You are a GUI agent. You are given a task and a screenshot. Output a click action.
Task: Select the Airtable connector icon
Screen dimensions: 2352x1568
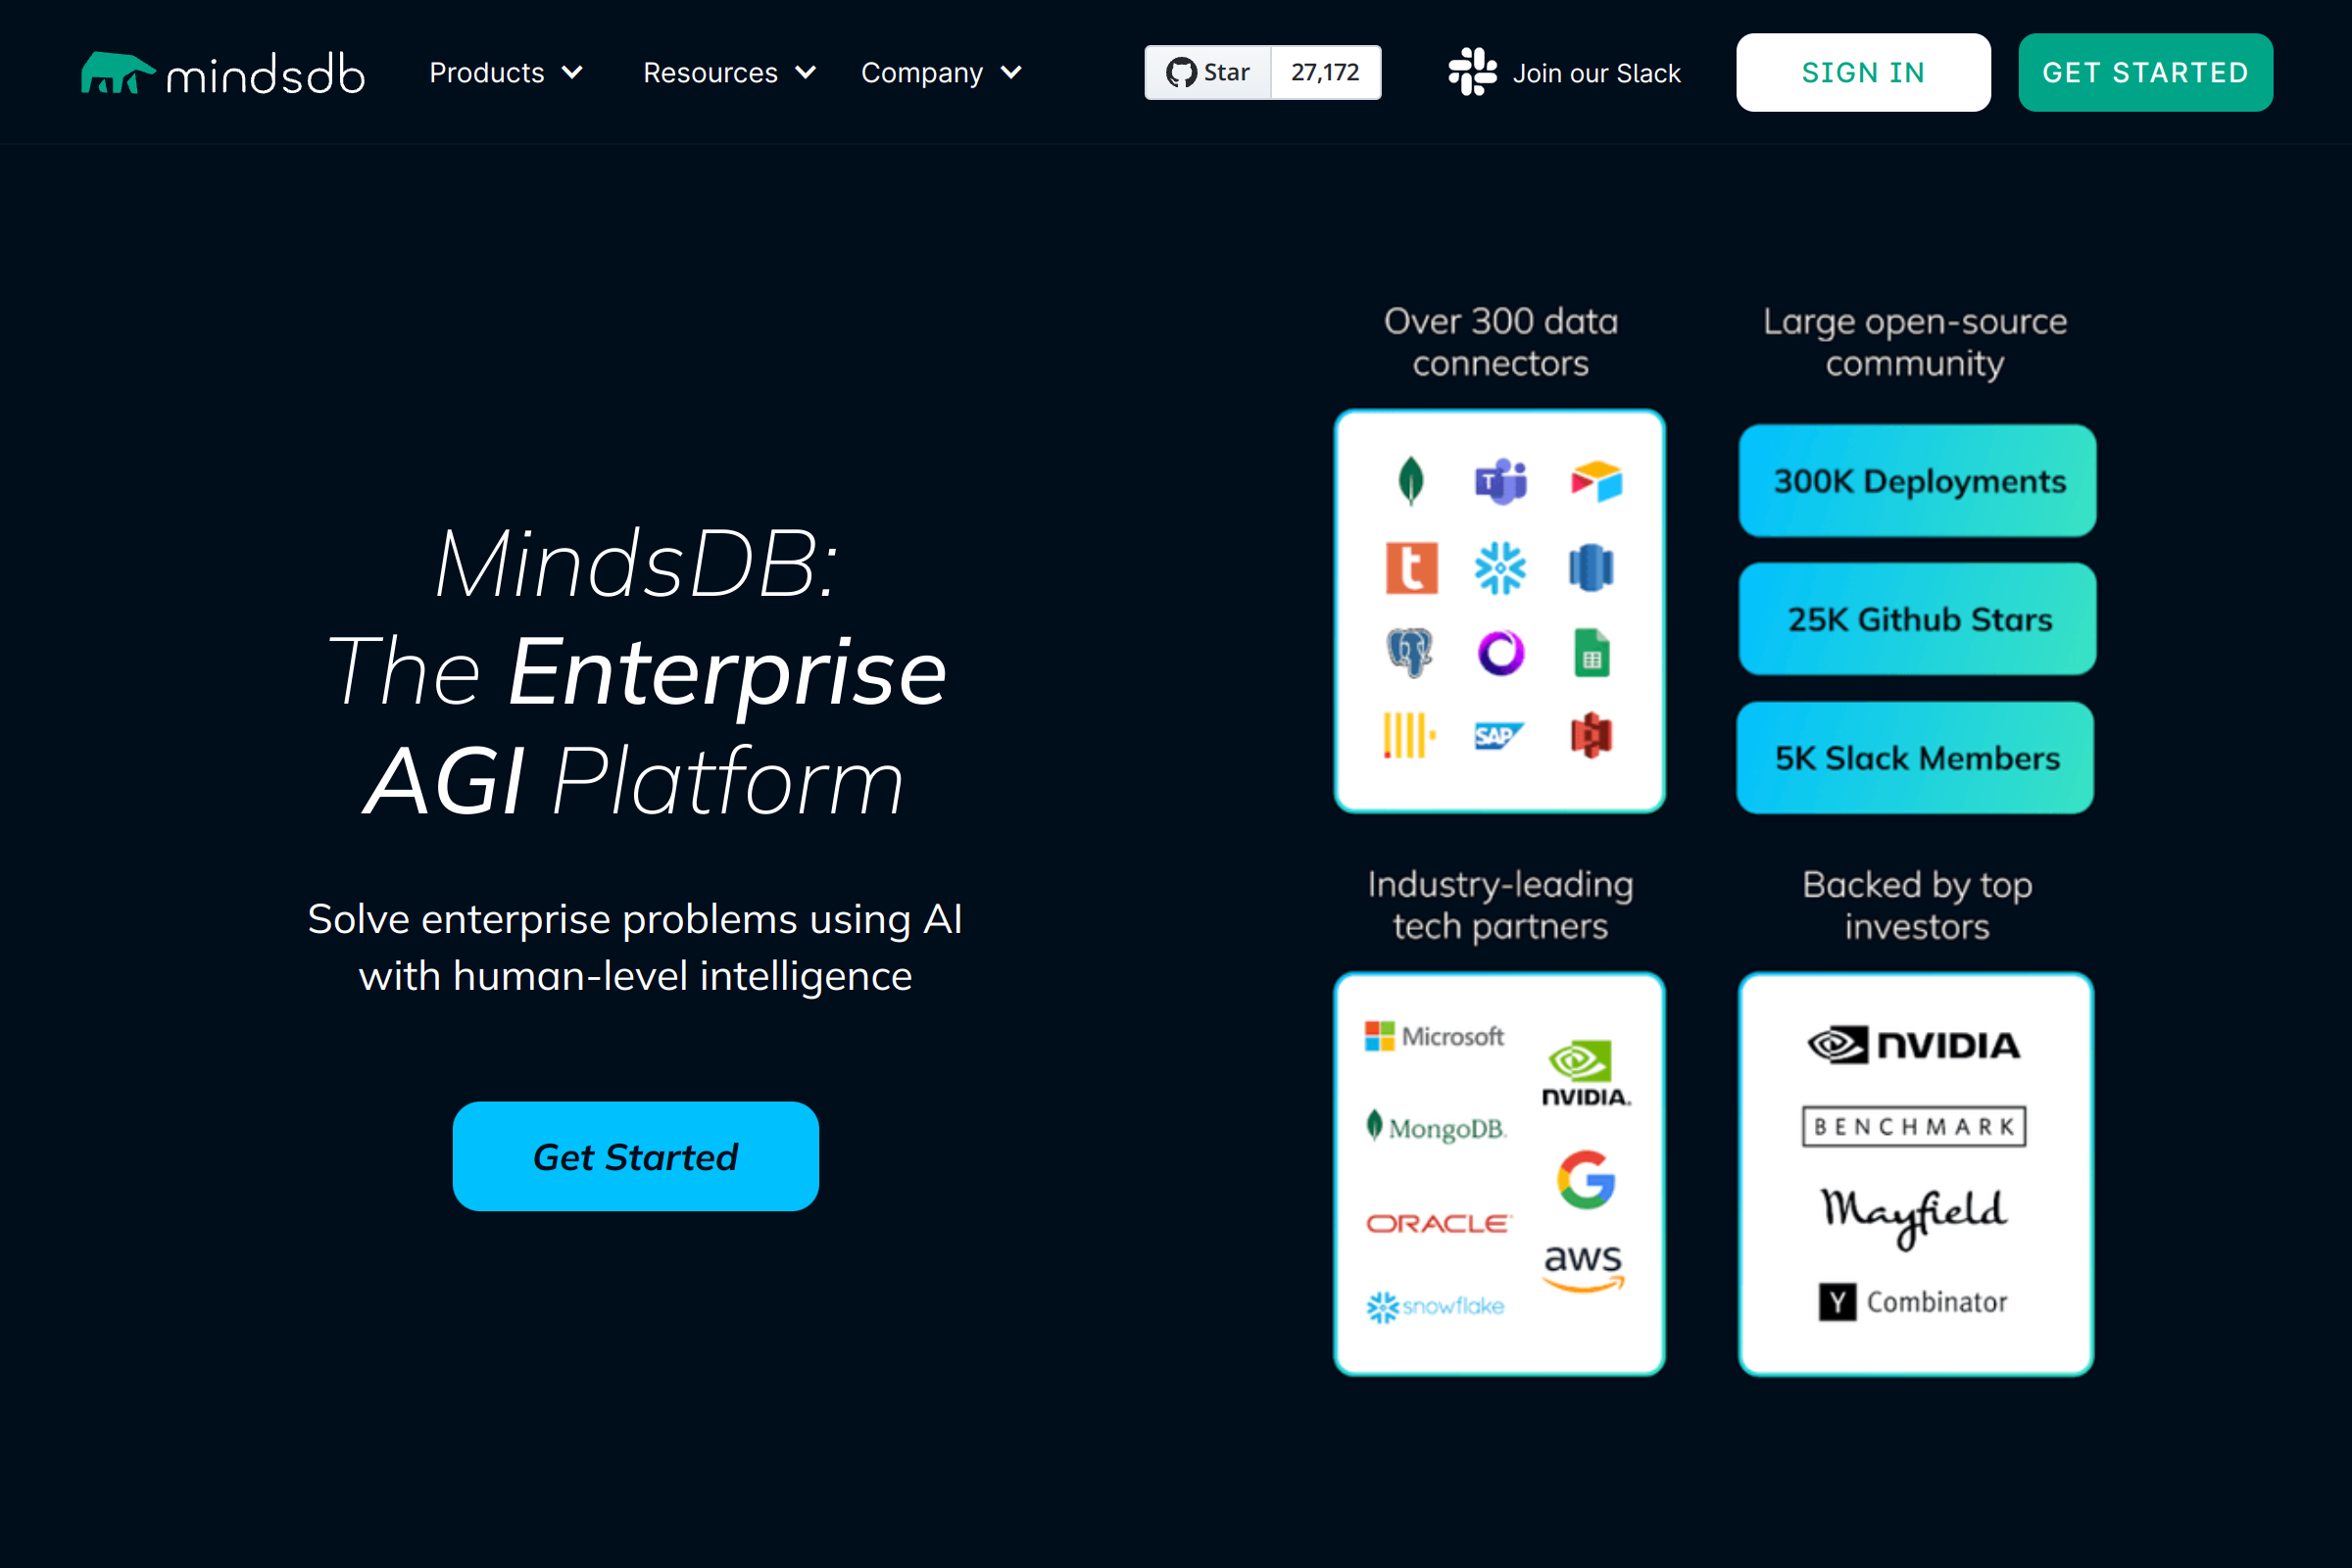(x=1594, y=481)
